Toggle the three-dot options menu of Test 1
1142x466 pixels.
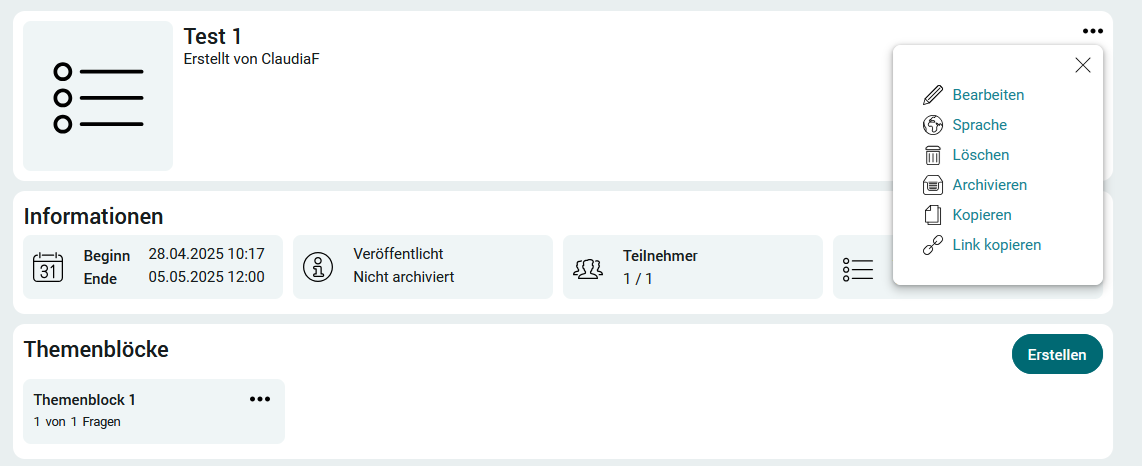pyautogui.click(x=1092, y=31)
